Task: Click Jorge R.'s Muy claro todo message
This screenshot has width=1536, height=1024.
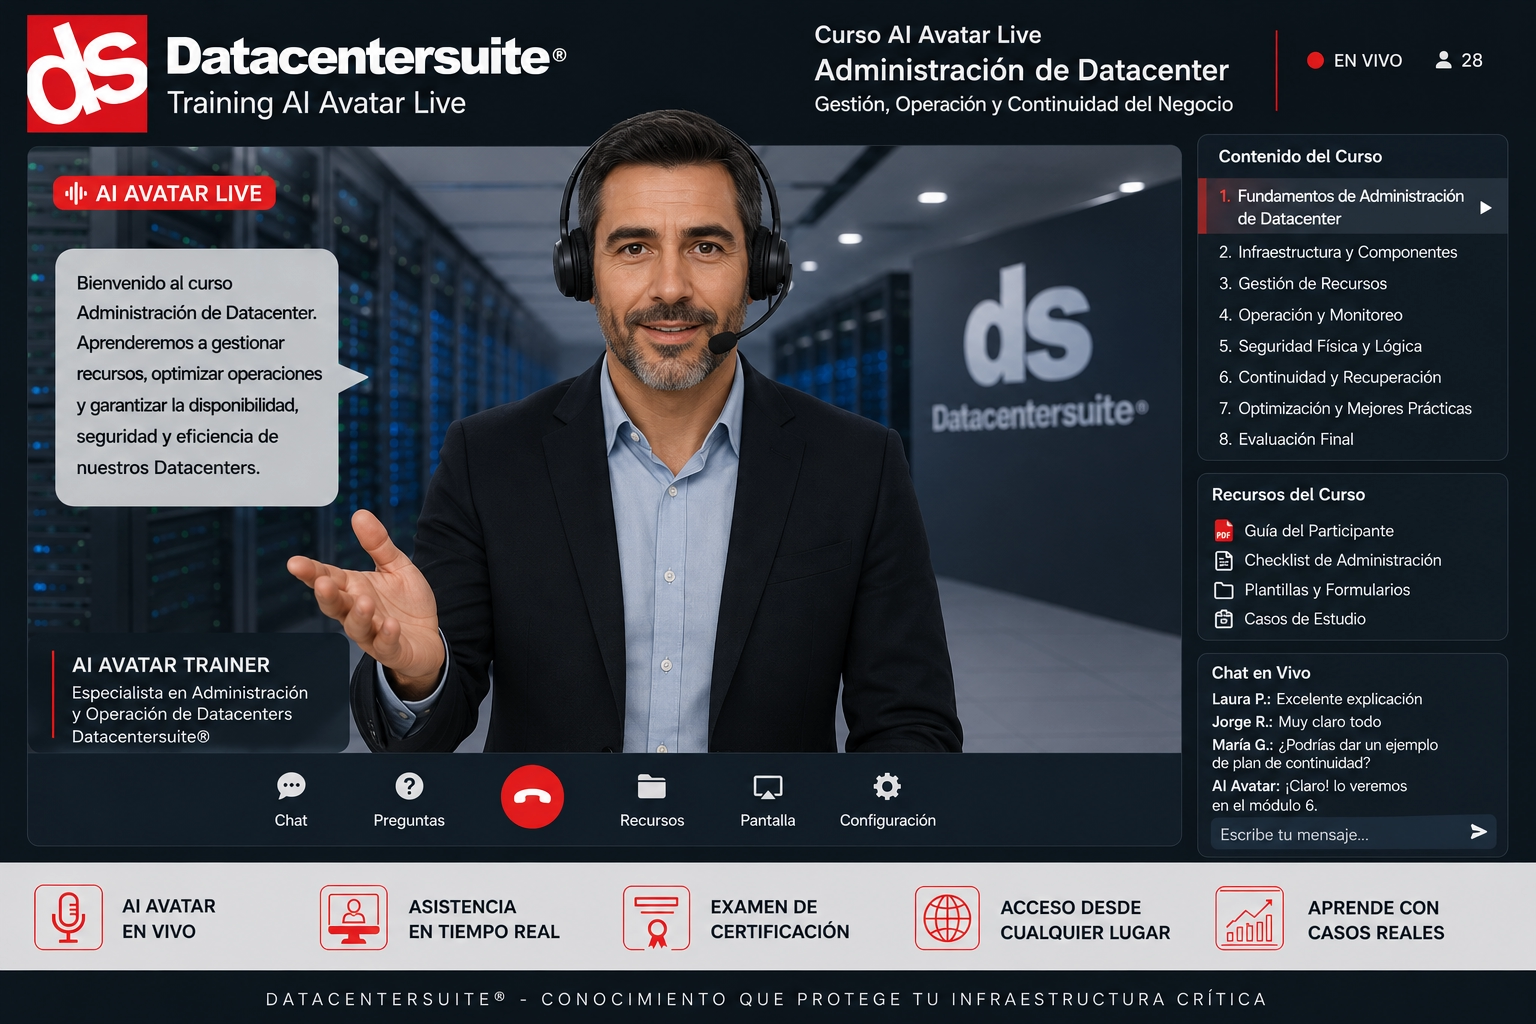Action: click(1296, 722)
